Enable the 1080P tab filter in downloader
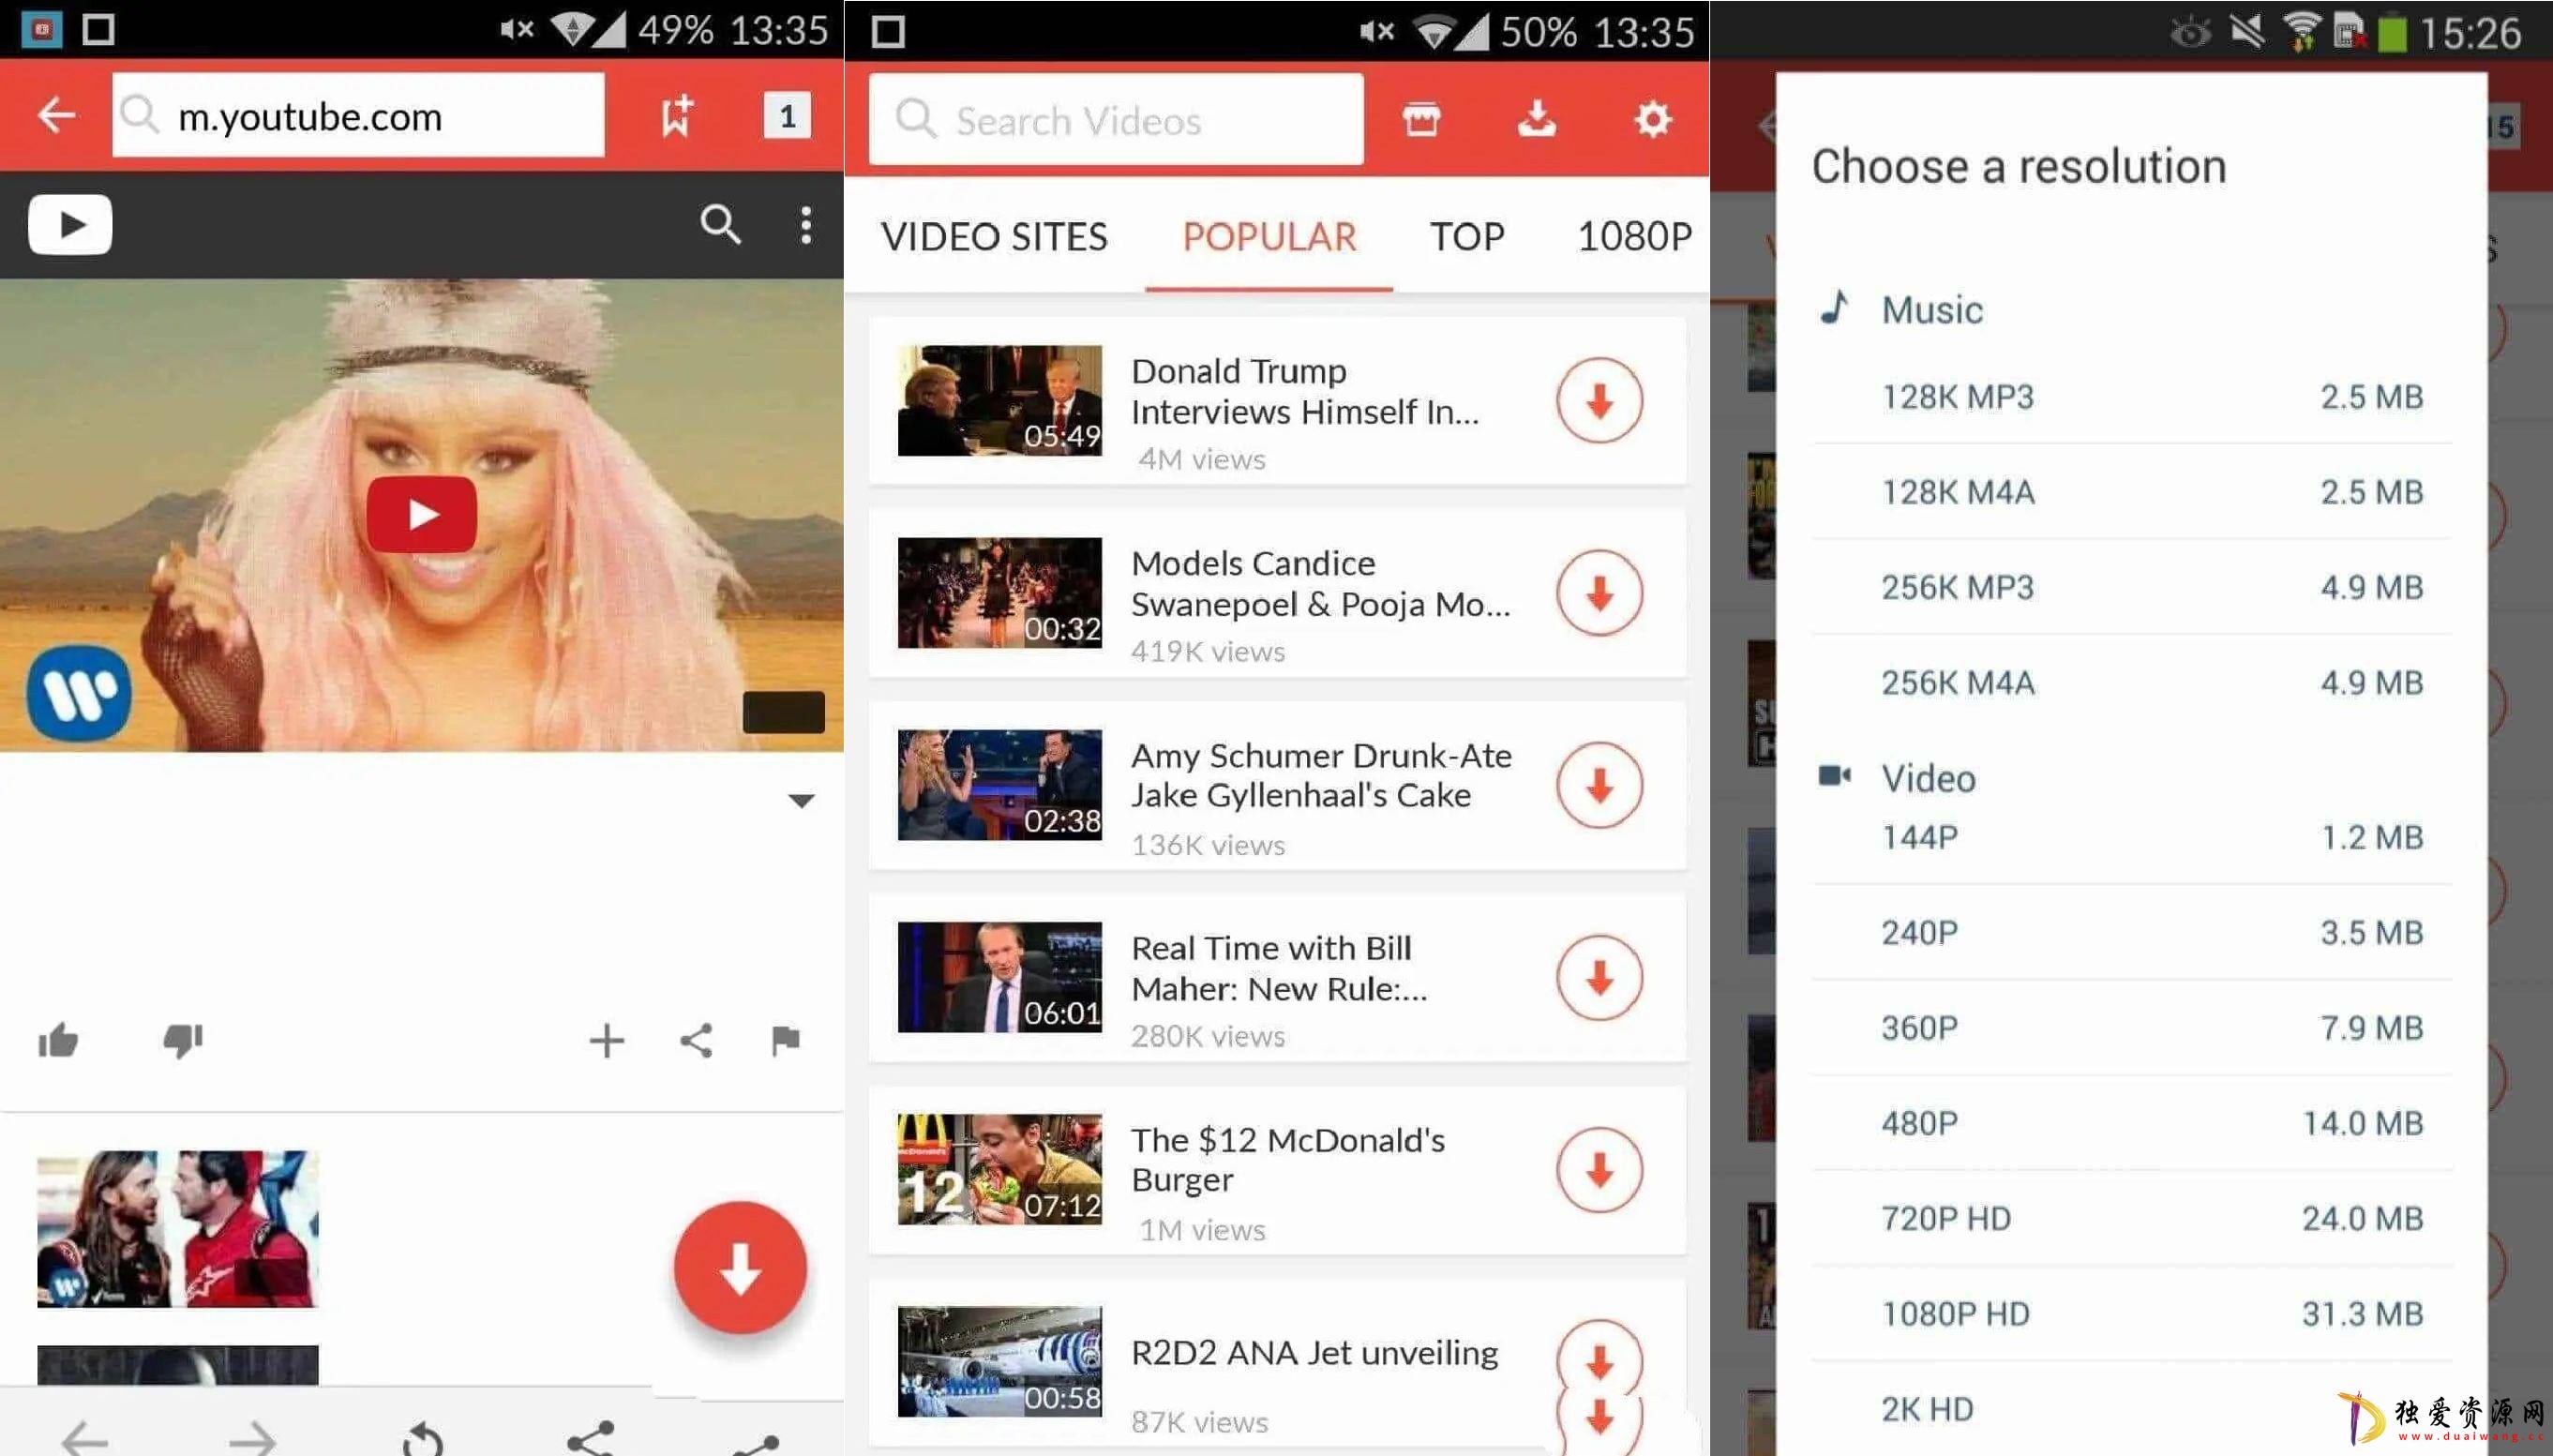Screen dimensions: 2553x1456 [x=1629, y=233]
